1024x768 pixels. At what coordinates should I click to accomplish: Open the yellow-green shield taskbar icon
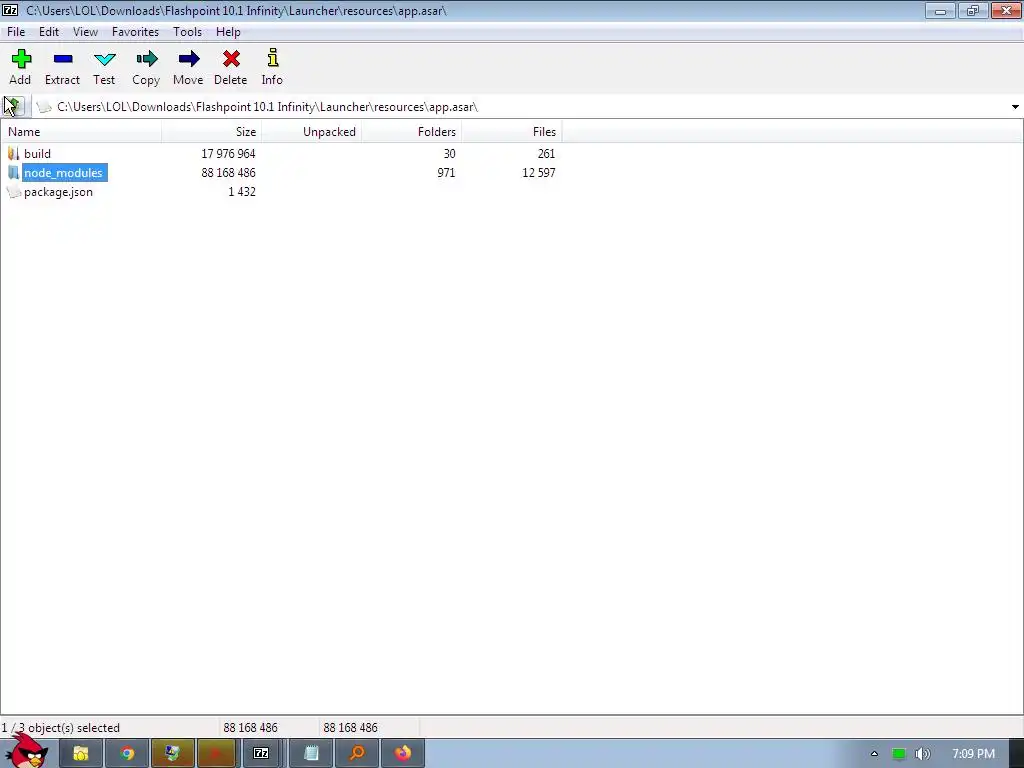172,754
